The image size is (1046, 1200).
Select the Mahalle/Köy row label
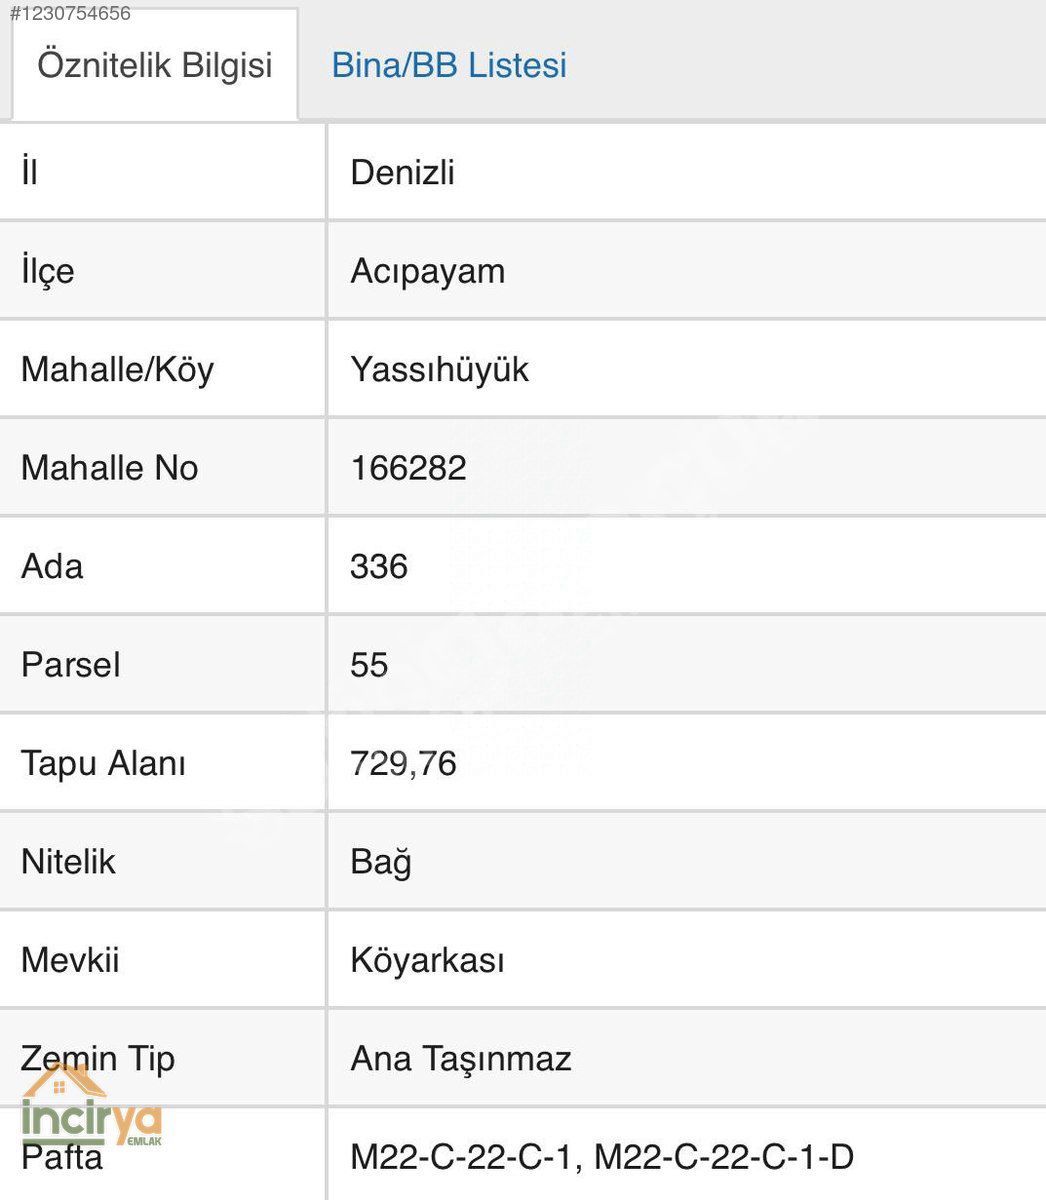click(117, 369)
